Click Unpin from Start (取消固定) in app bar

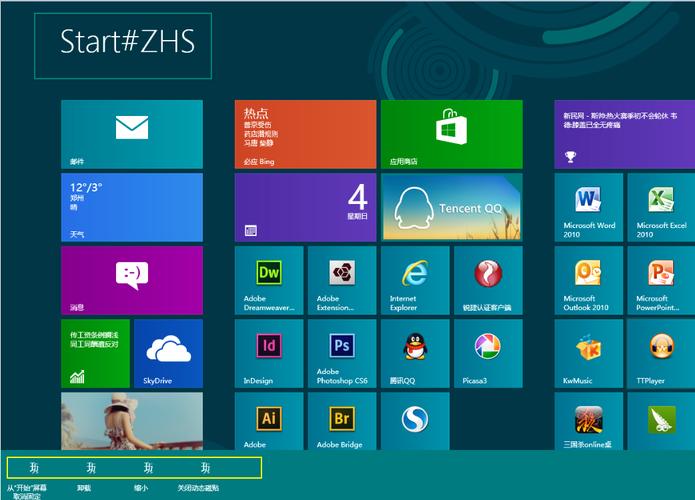tap(27, 481)
